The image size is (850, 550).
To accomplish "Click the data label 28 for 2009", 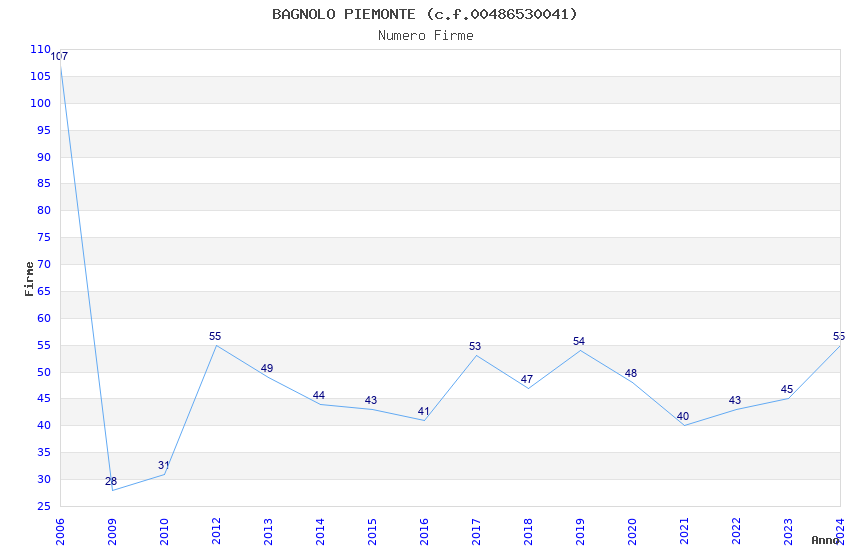I will [x=111, y=481].
